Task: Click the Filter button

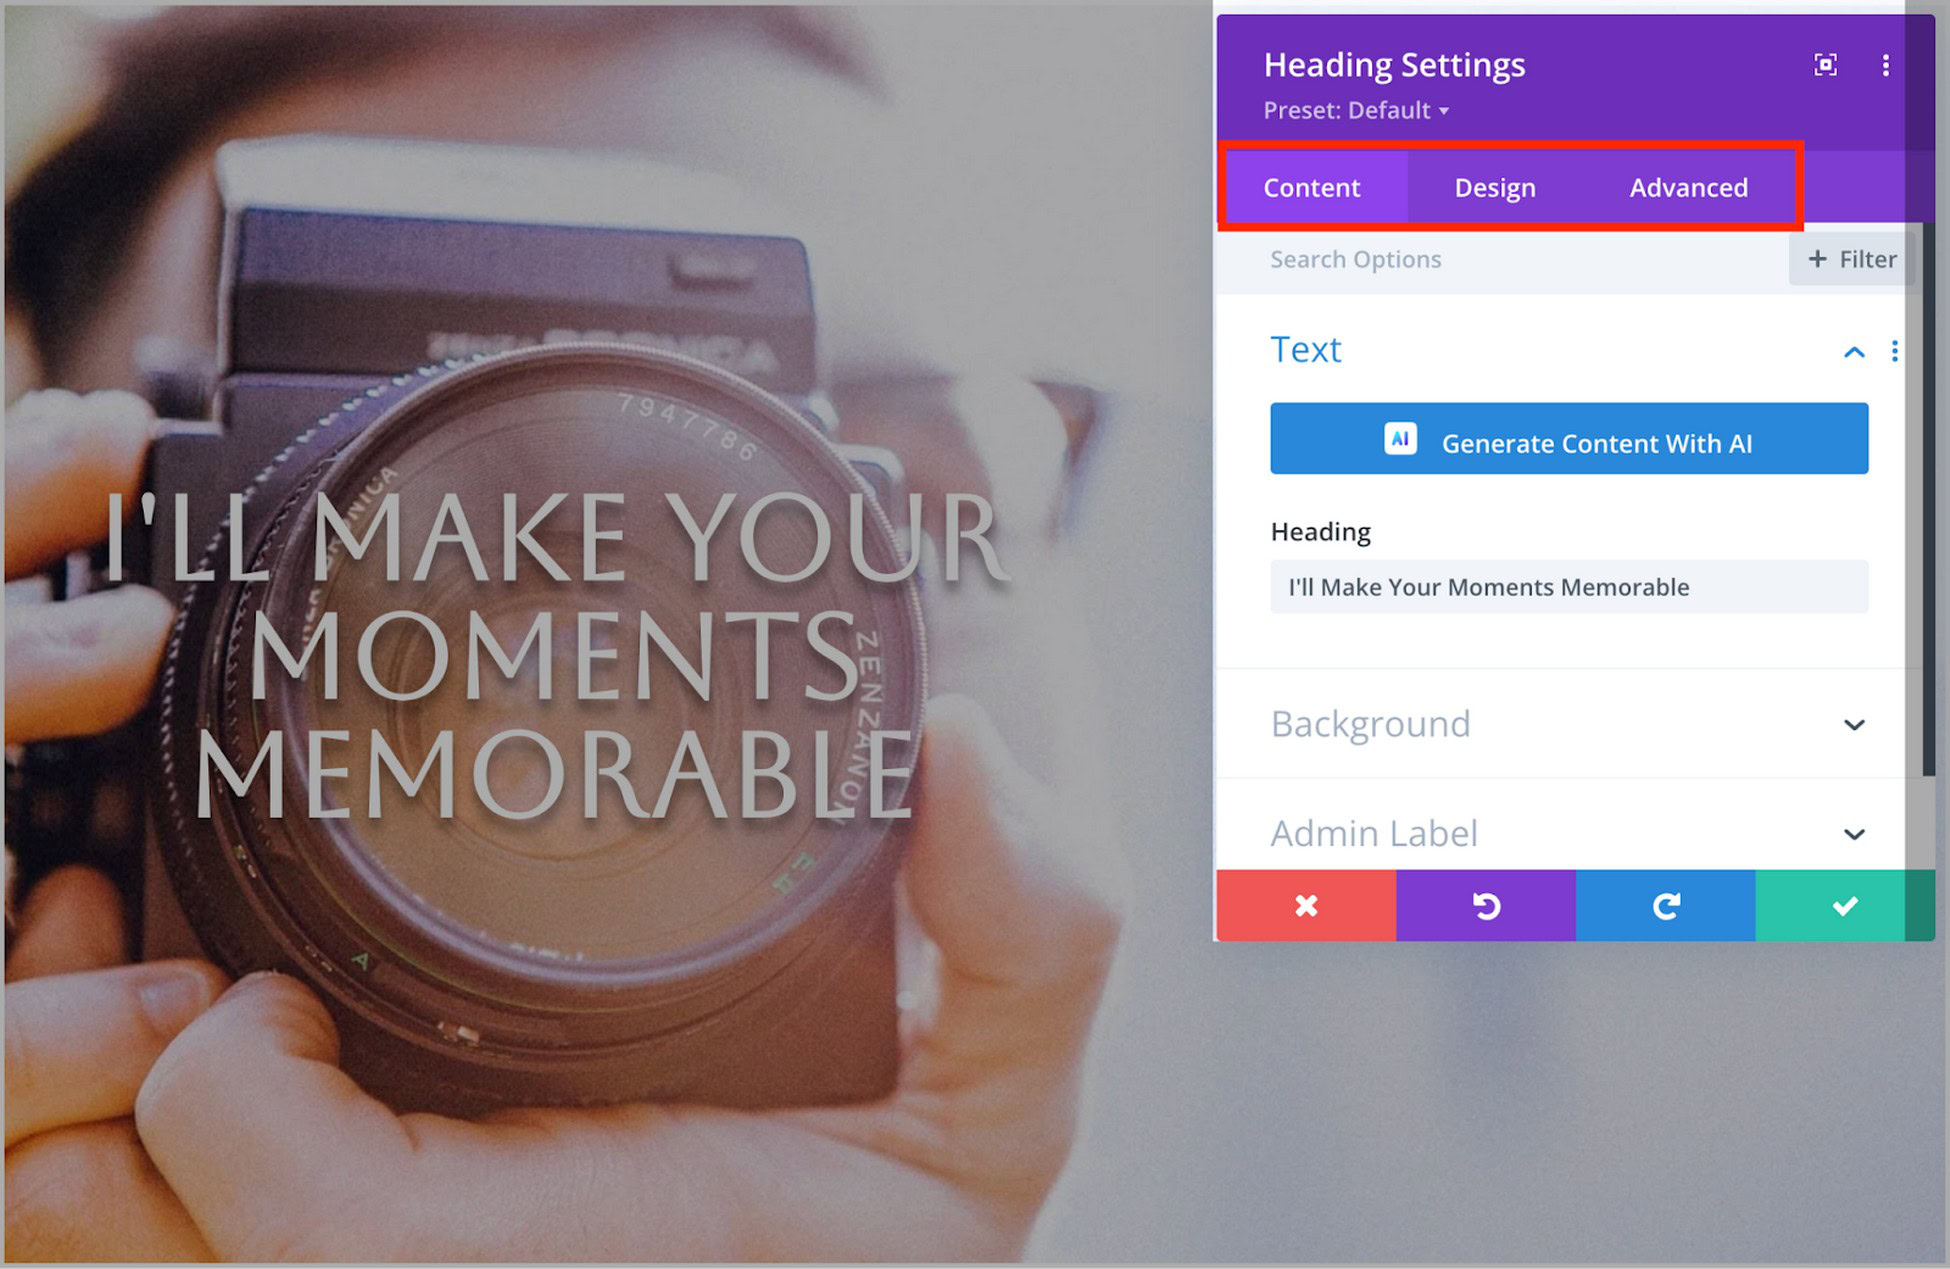Action: point(1851,260)
